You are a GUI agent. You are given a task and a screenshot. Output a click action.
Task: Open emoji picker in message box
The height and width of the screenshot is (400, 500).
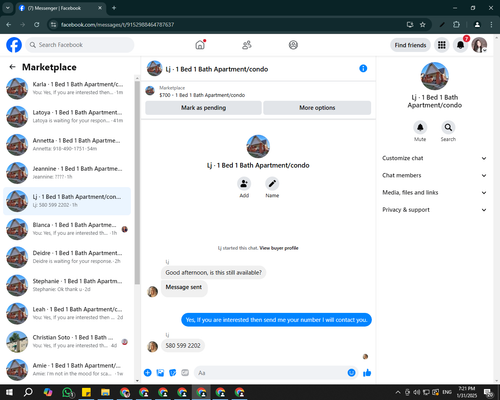(x=351, y=373)
